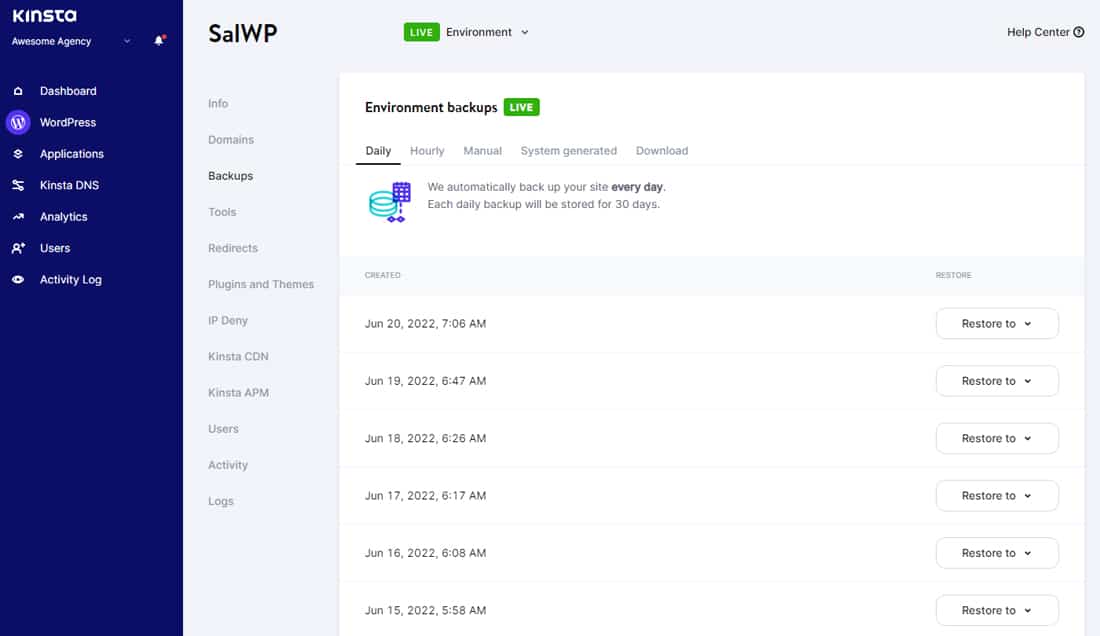Open the Help Center icon
Viewport: 1100px width, 636px height.
(1078, 31)
